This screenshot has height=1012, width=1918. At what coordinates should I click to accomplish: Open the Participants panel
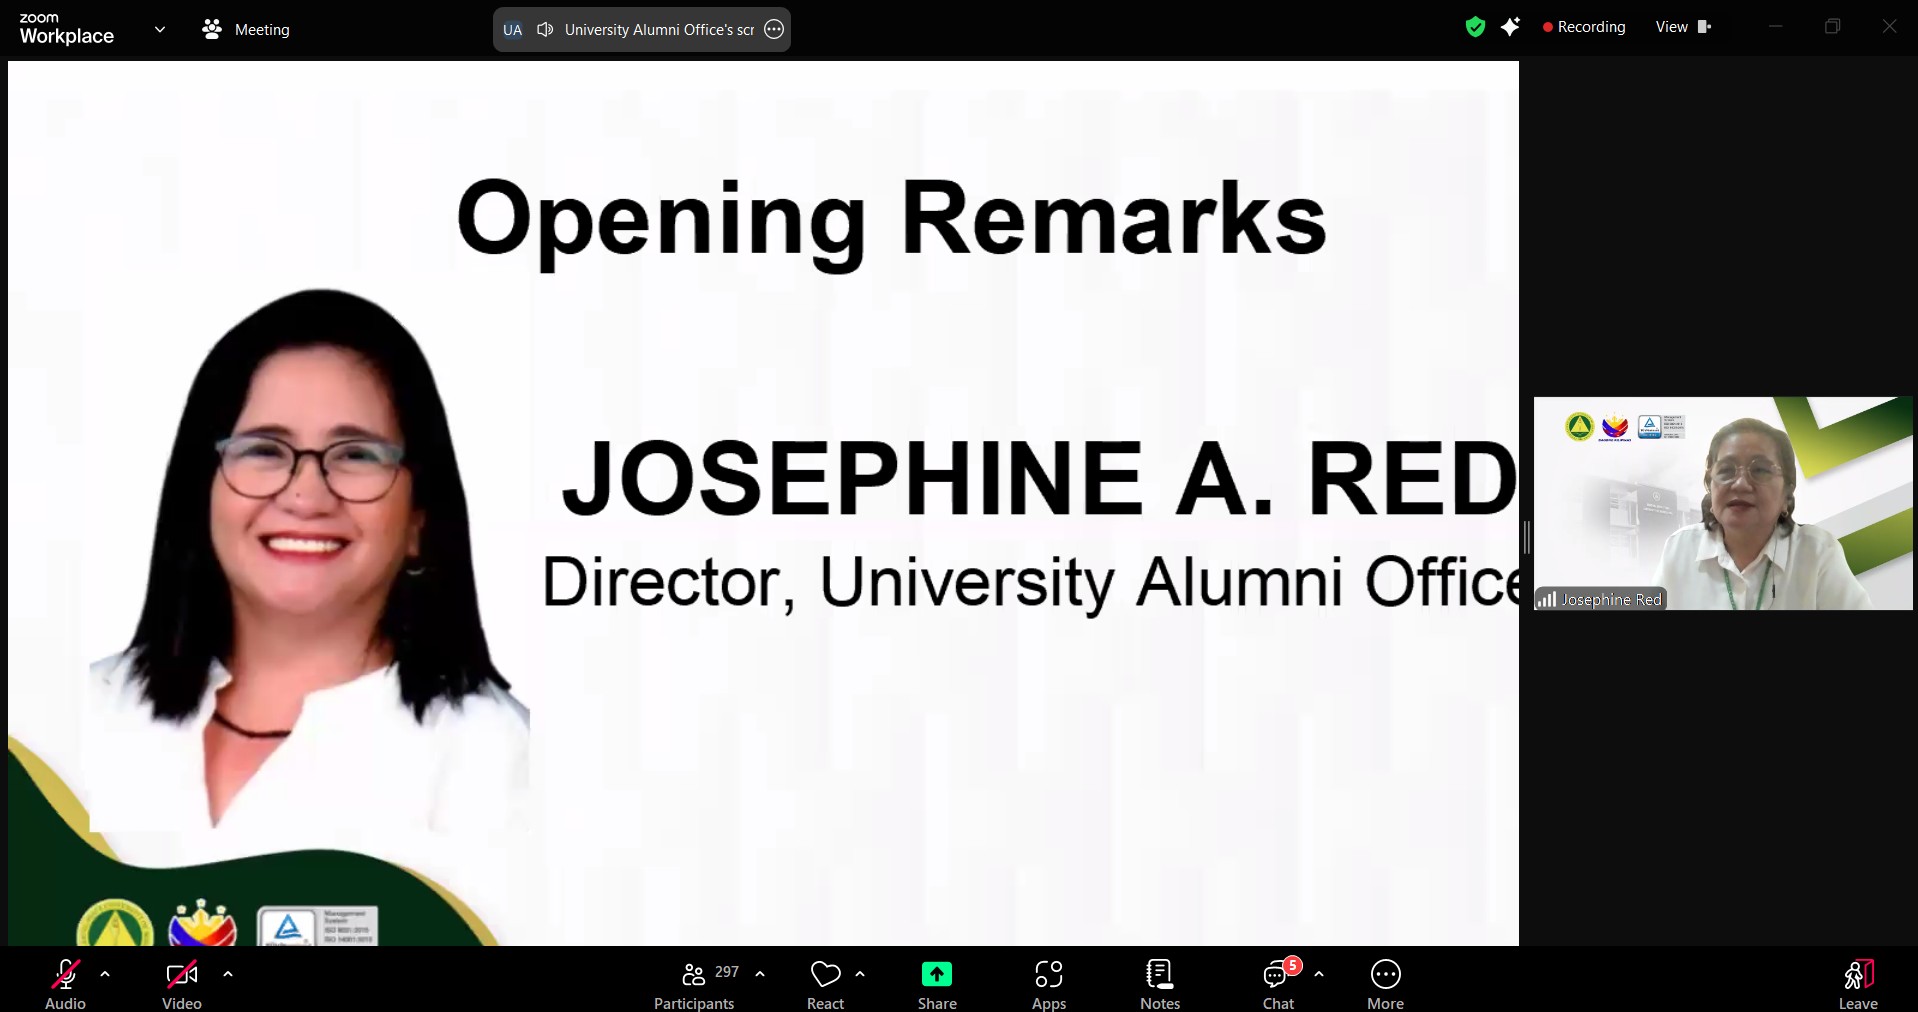coord(695,985)
